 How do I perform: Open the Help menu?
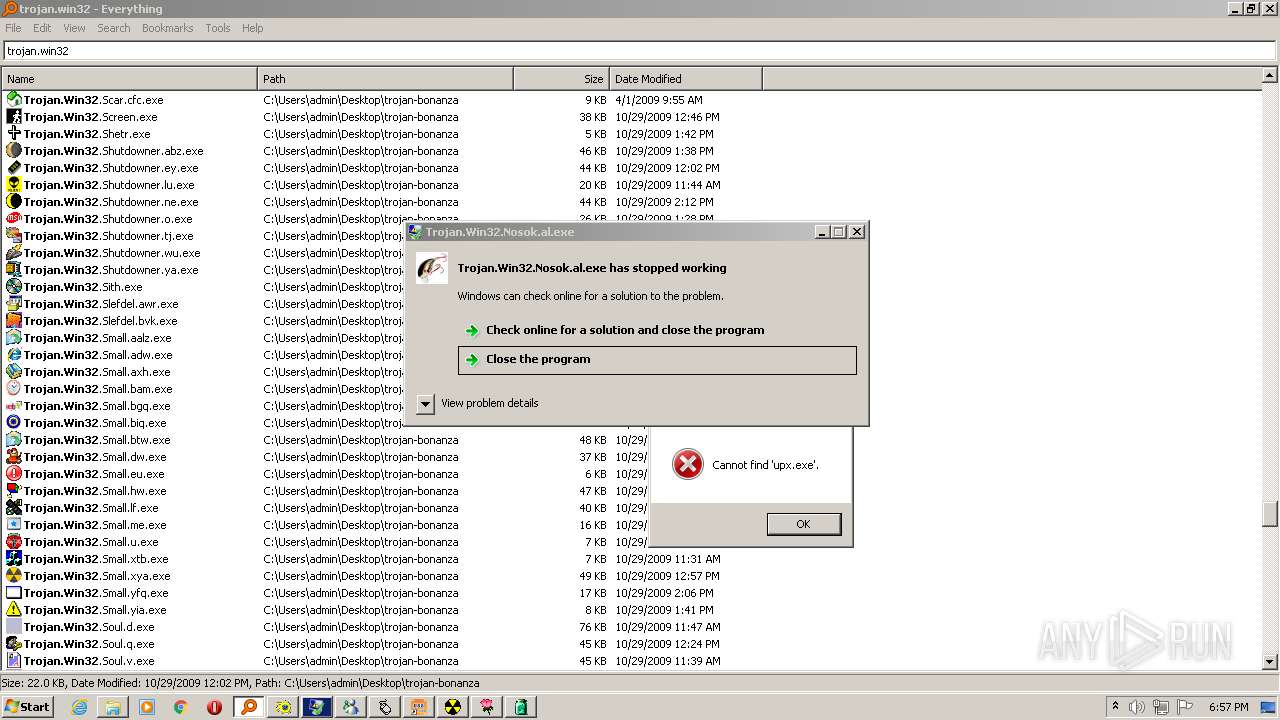(253, 28)
